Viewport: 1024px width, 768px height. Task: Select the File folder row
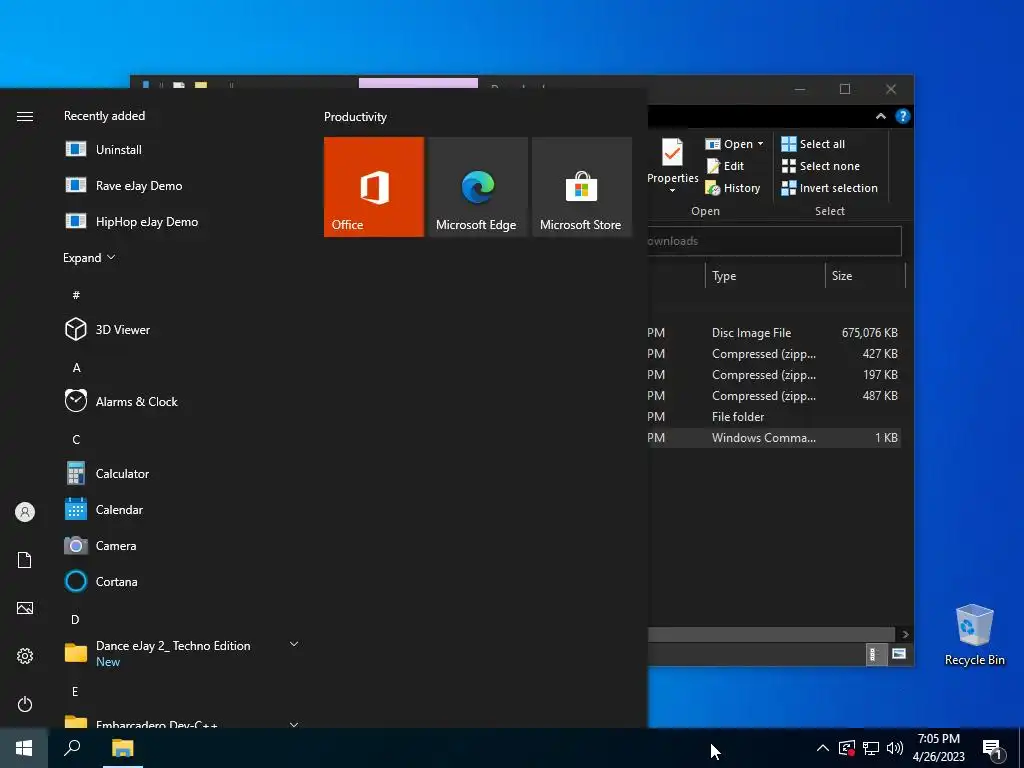click(x=774, y=416)
